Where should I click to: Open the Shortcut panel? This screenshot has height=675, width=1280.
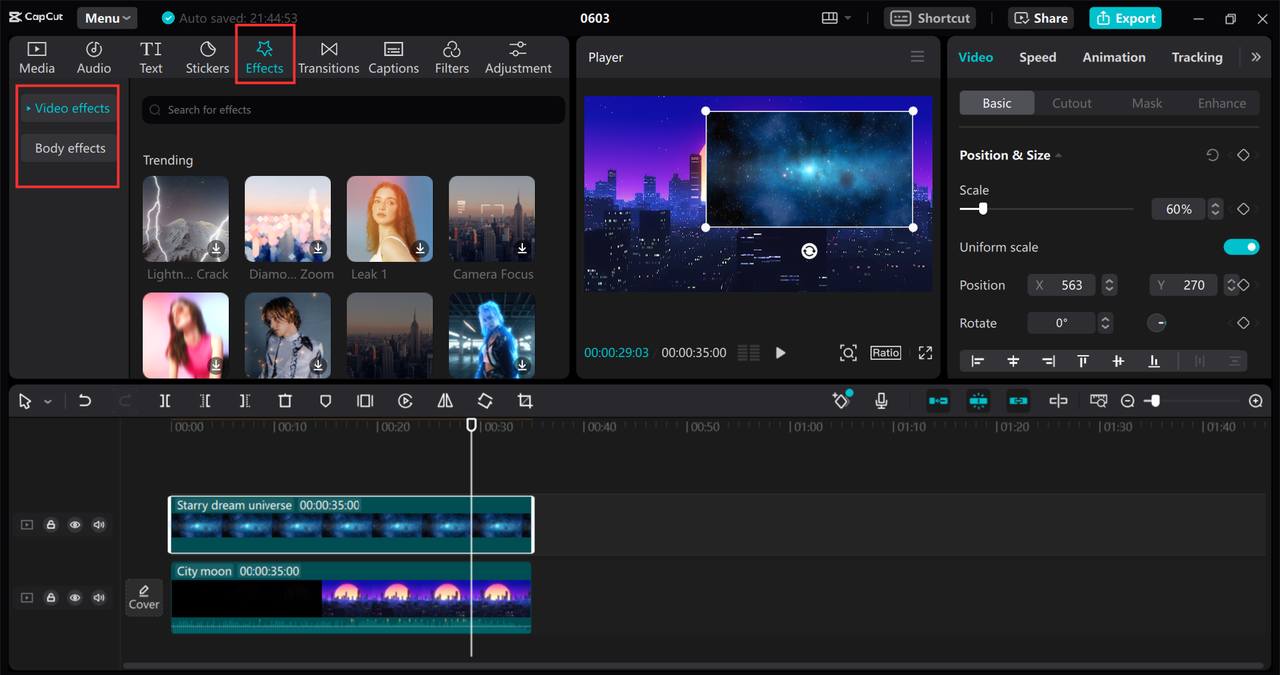[930, 18]
